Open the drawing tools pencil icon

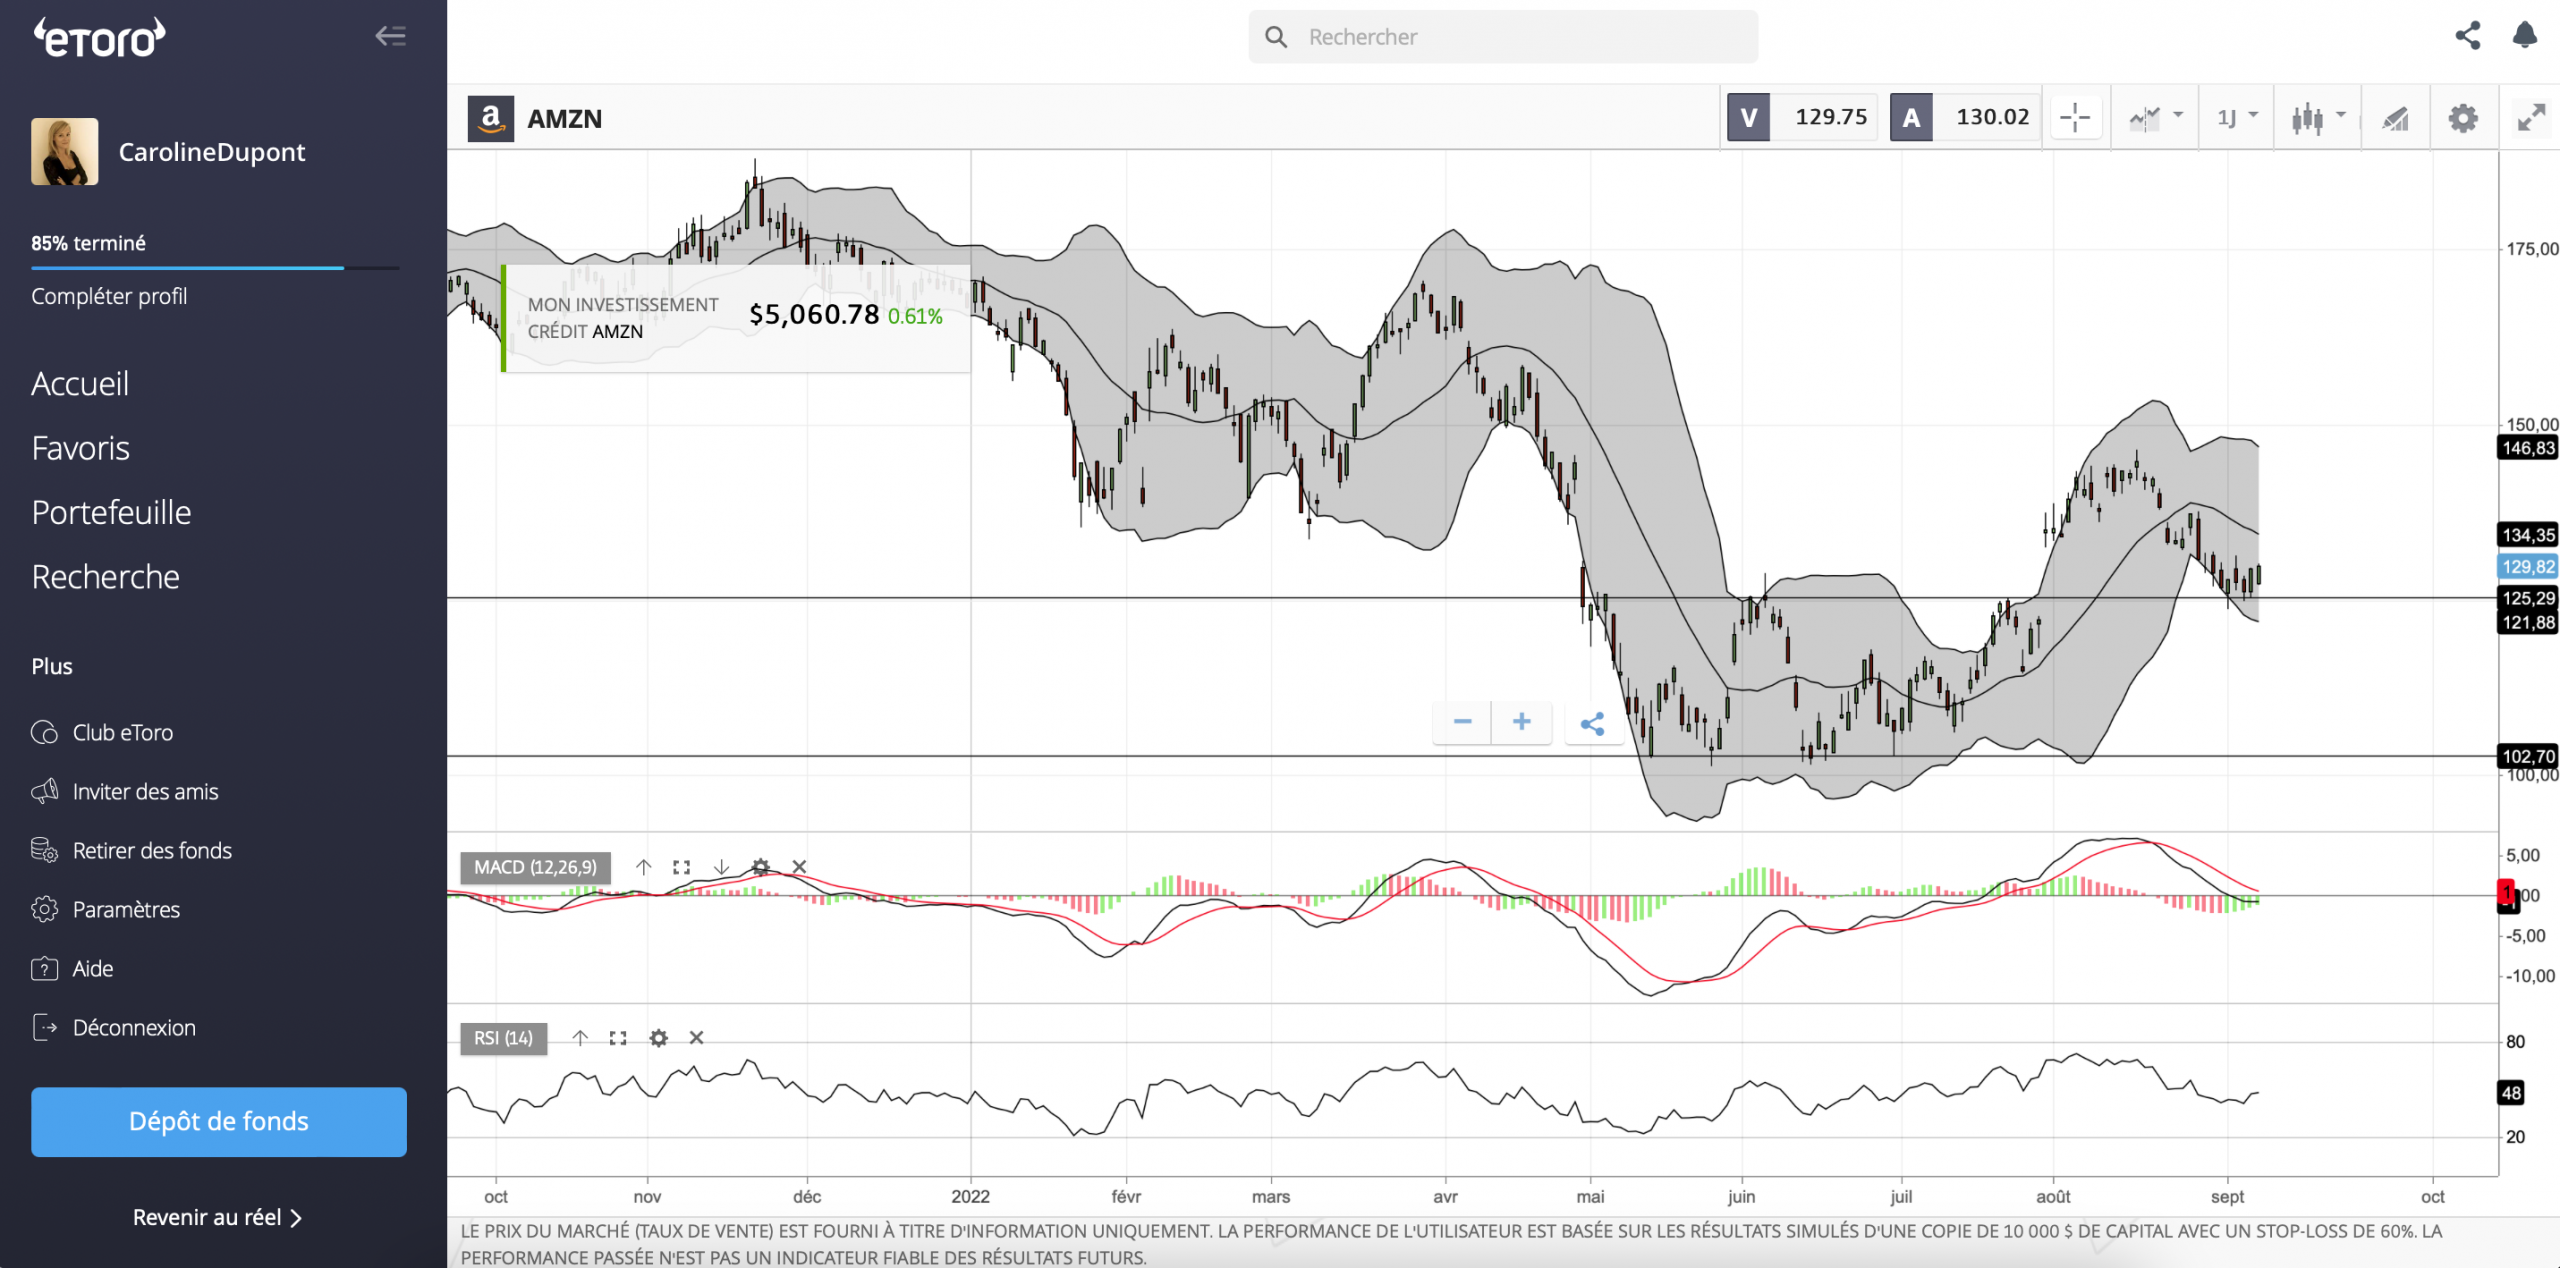click(x=2395, y=119)
